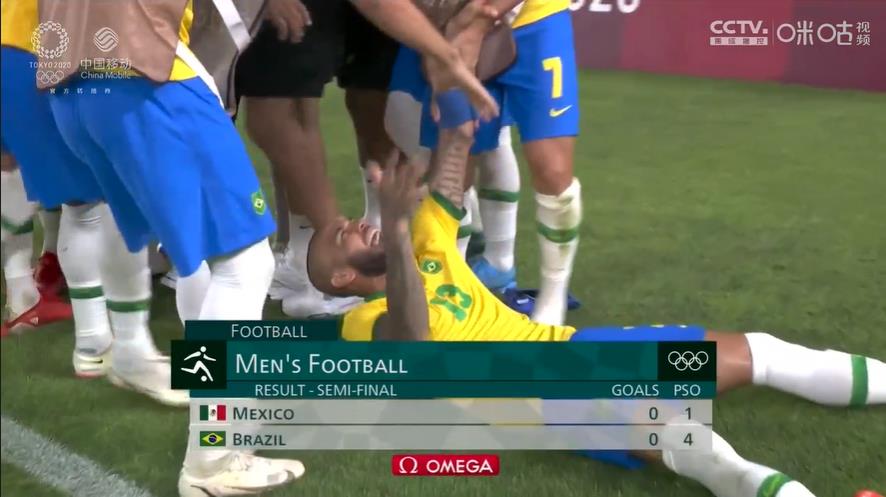Click the red Omega sponsor badge
This screenshot has width=886, height=497.
coord(445,466)
